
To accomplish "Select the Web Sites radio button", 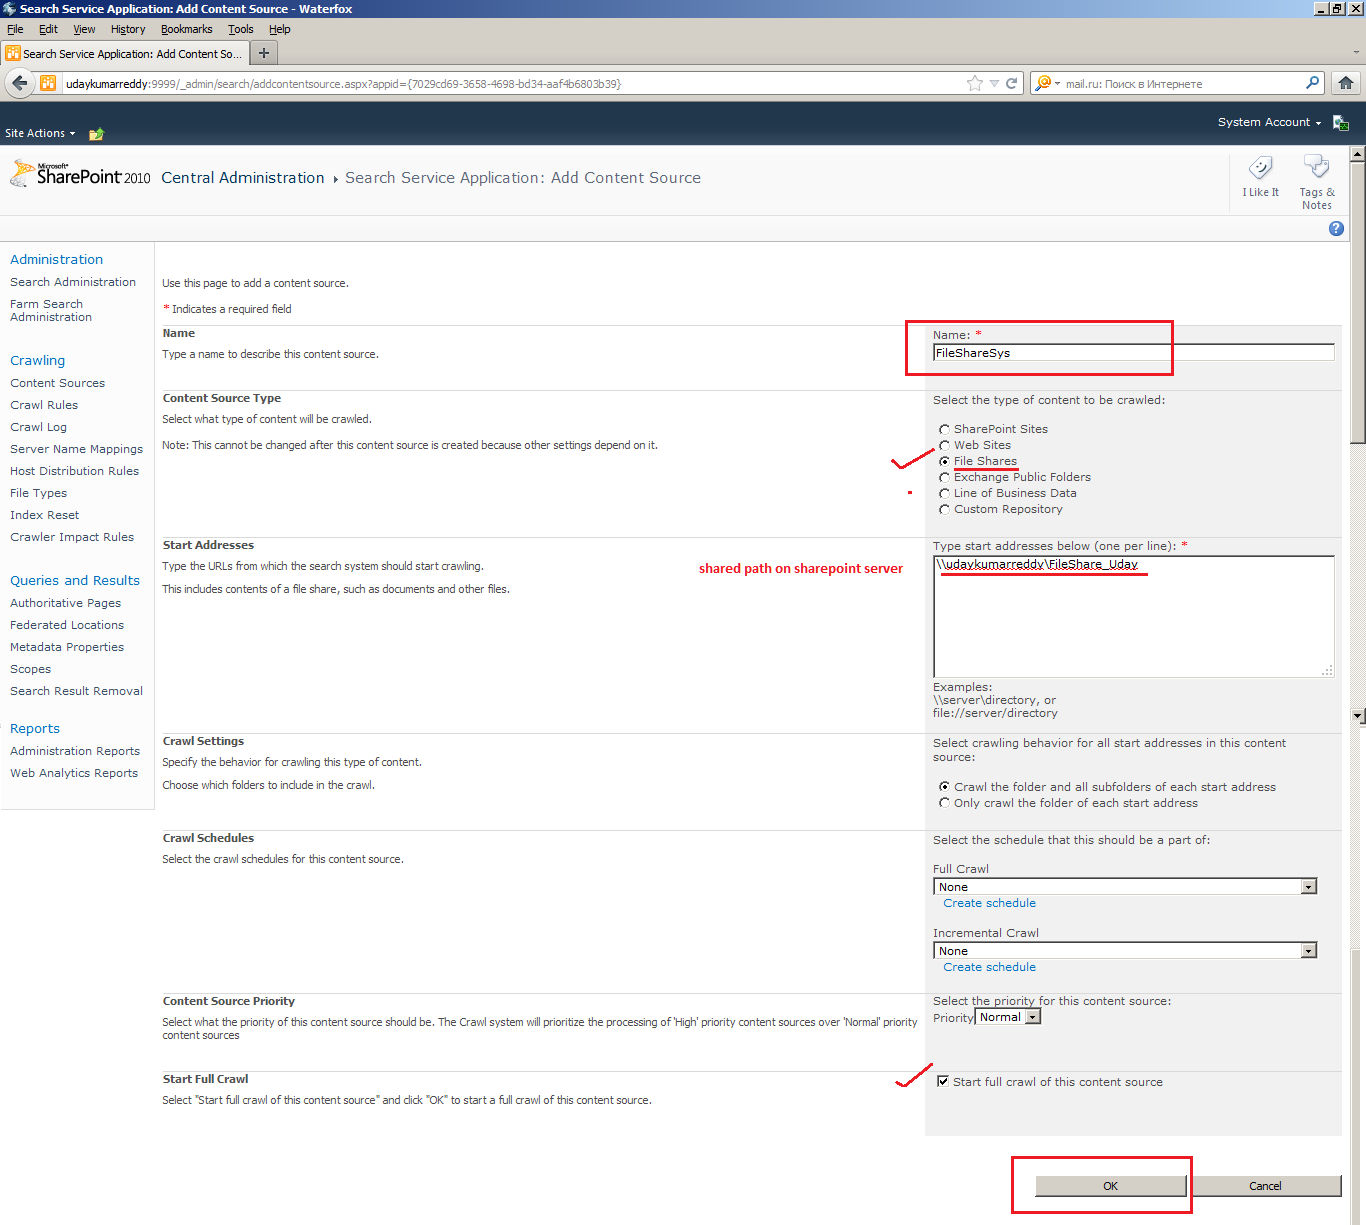I will coord(944,446).
